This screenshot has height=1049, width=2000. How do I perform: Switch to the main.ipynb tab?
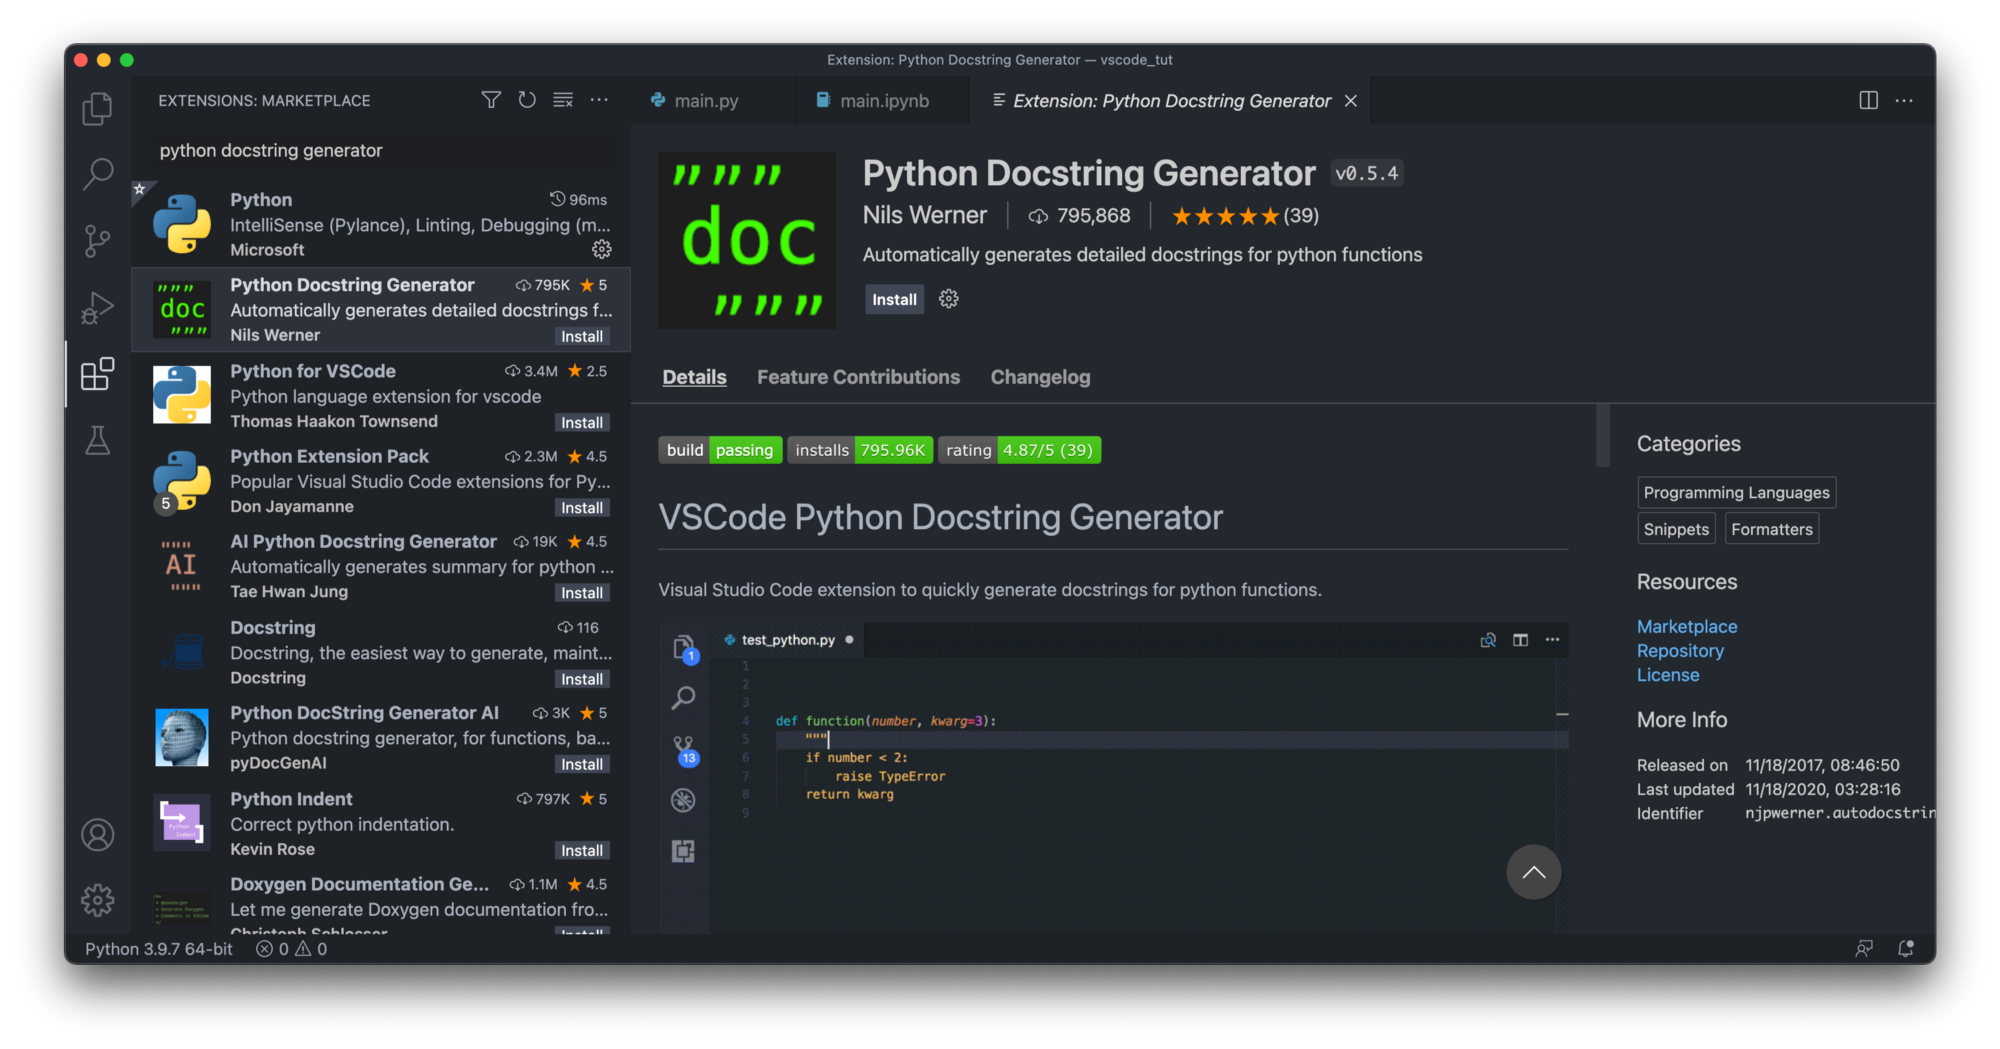[881, 100]
